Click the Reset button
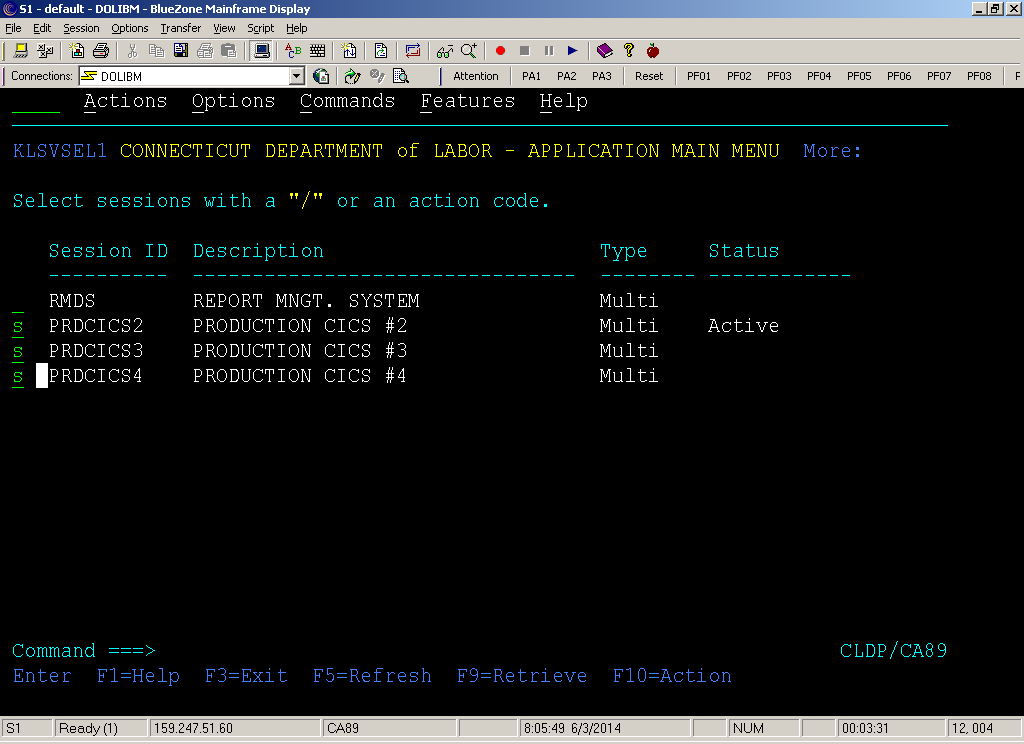 coord(649,76)
